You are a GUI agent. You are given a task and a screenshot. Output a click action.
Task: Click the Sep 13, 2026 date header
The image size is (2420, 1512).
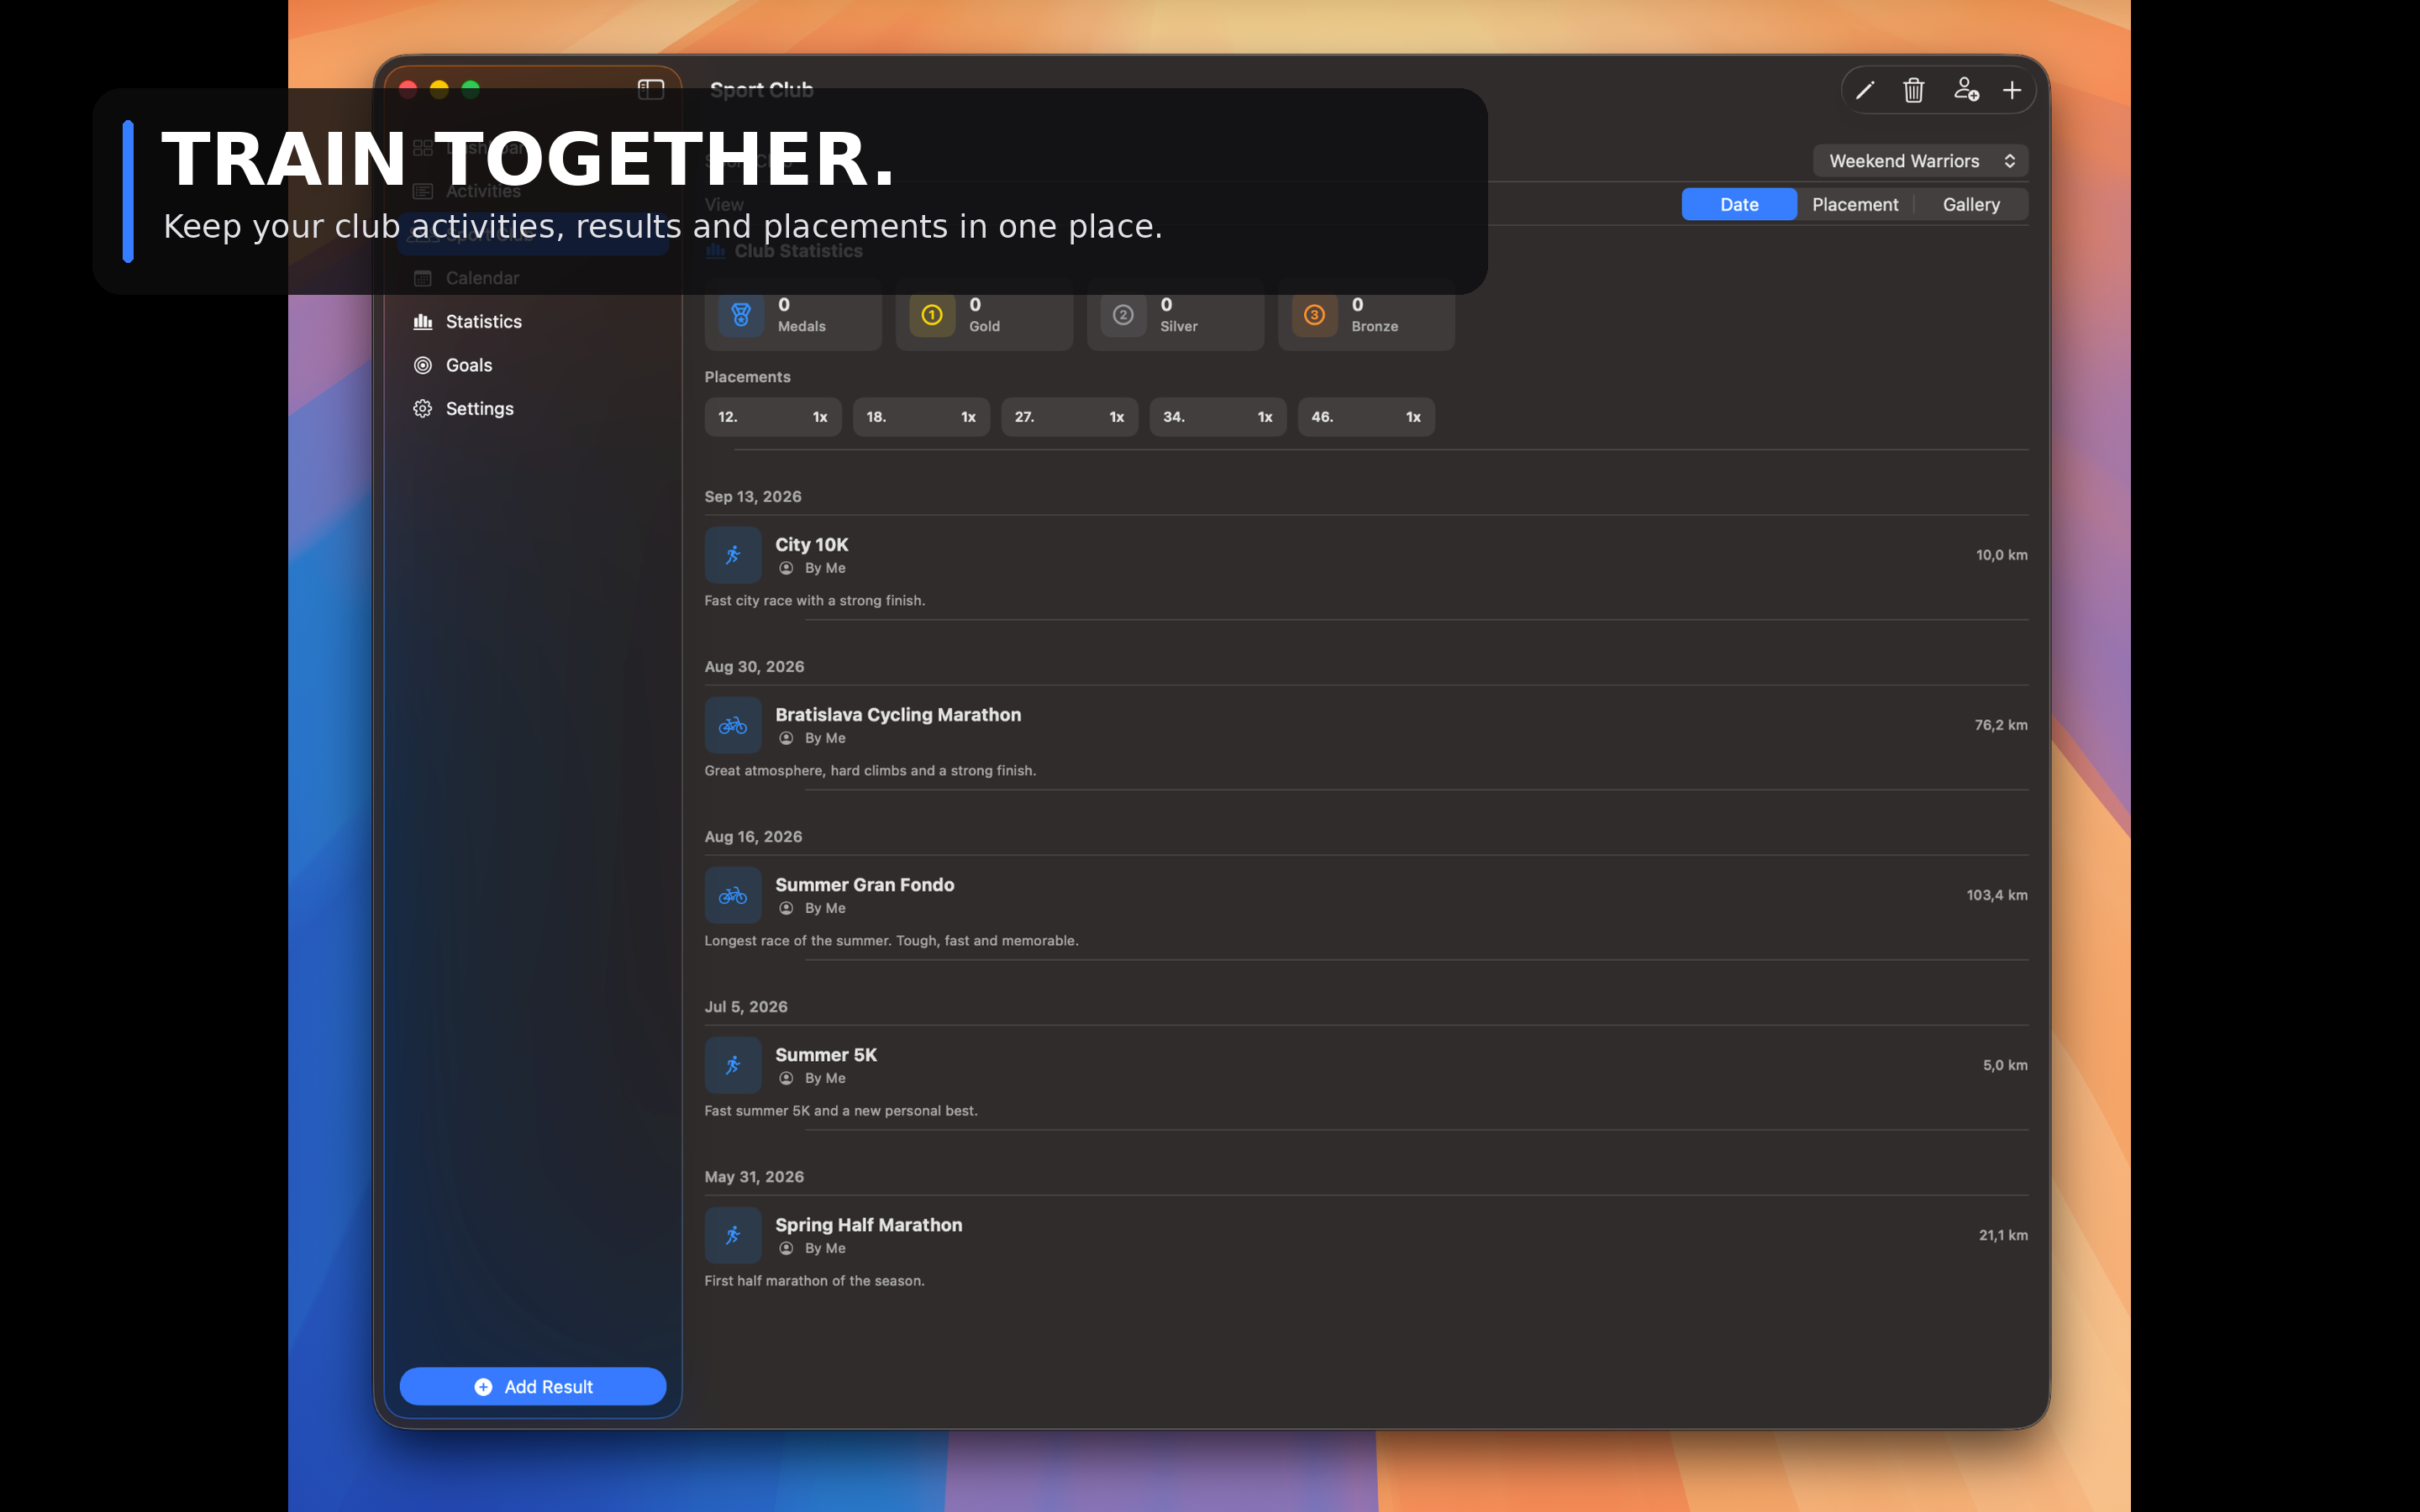point(753,496)
